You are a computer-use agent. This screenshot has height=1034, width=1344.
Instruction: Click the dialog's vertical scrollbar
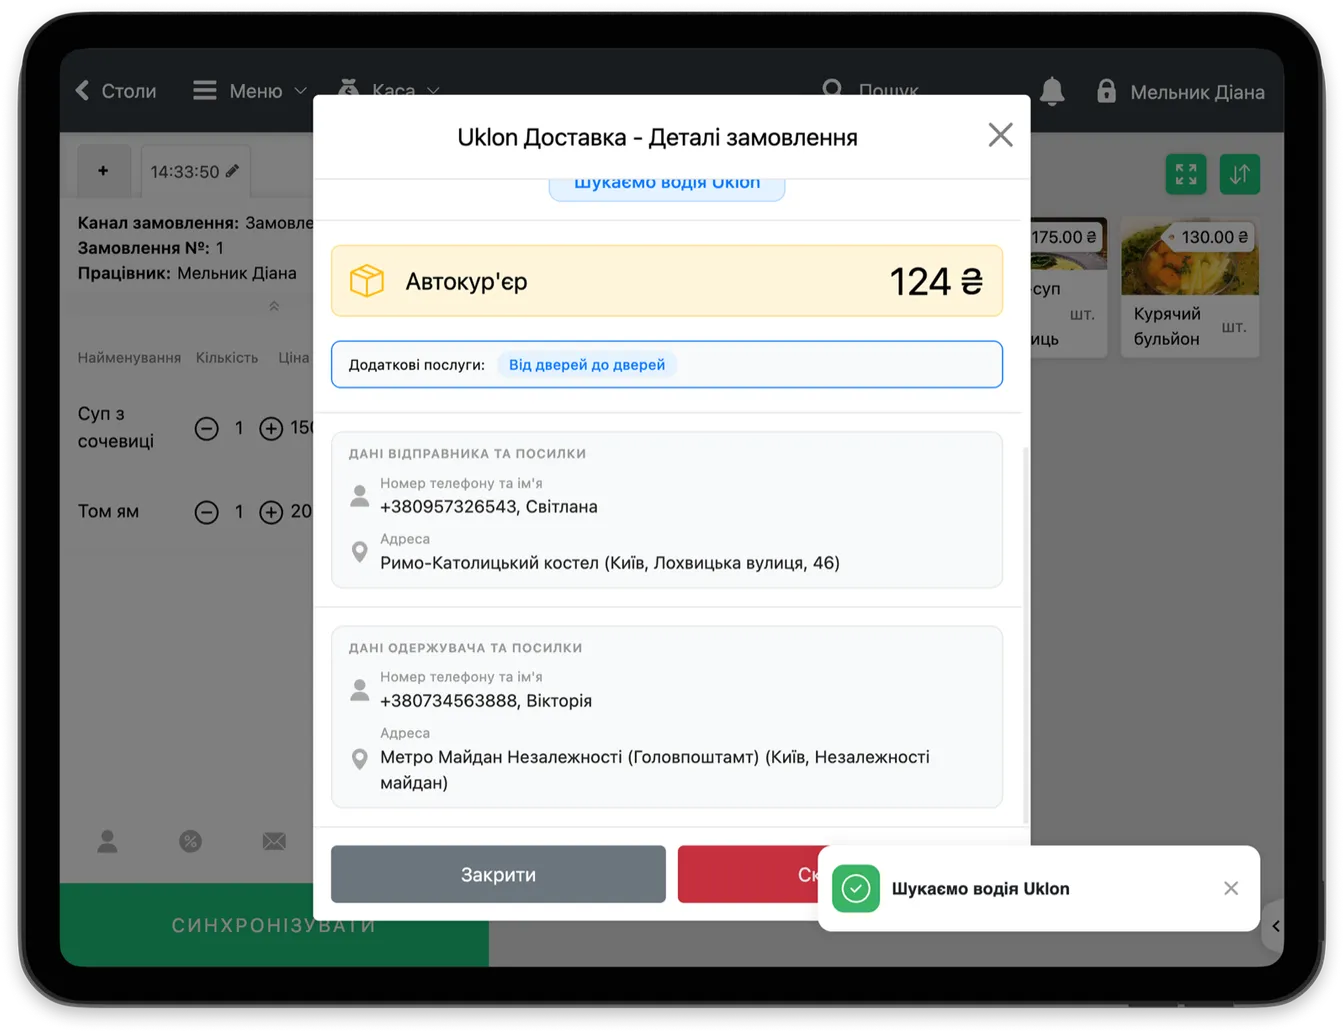[x=1026, y=635]
